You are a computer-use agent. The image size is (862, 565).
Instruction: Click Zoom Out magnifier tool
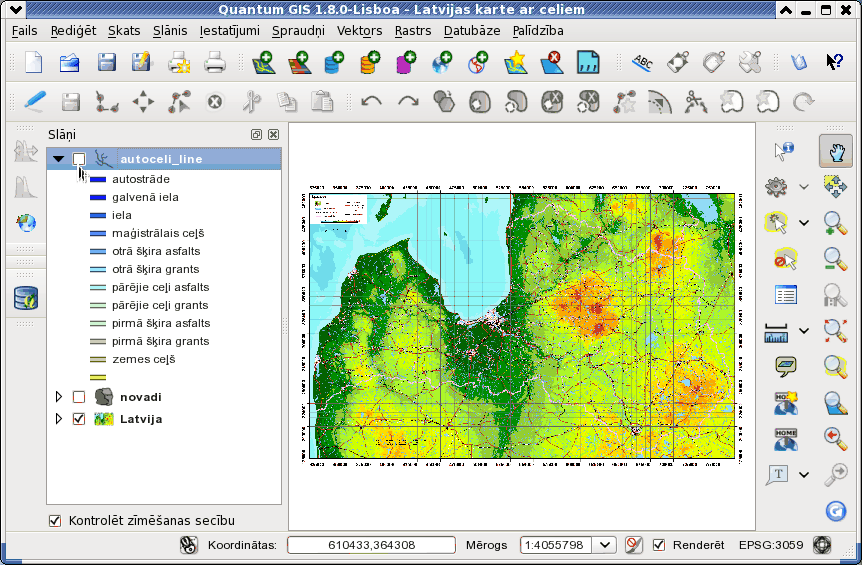(835, 259)
